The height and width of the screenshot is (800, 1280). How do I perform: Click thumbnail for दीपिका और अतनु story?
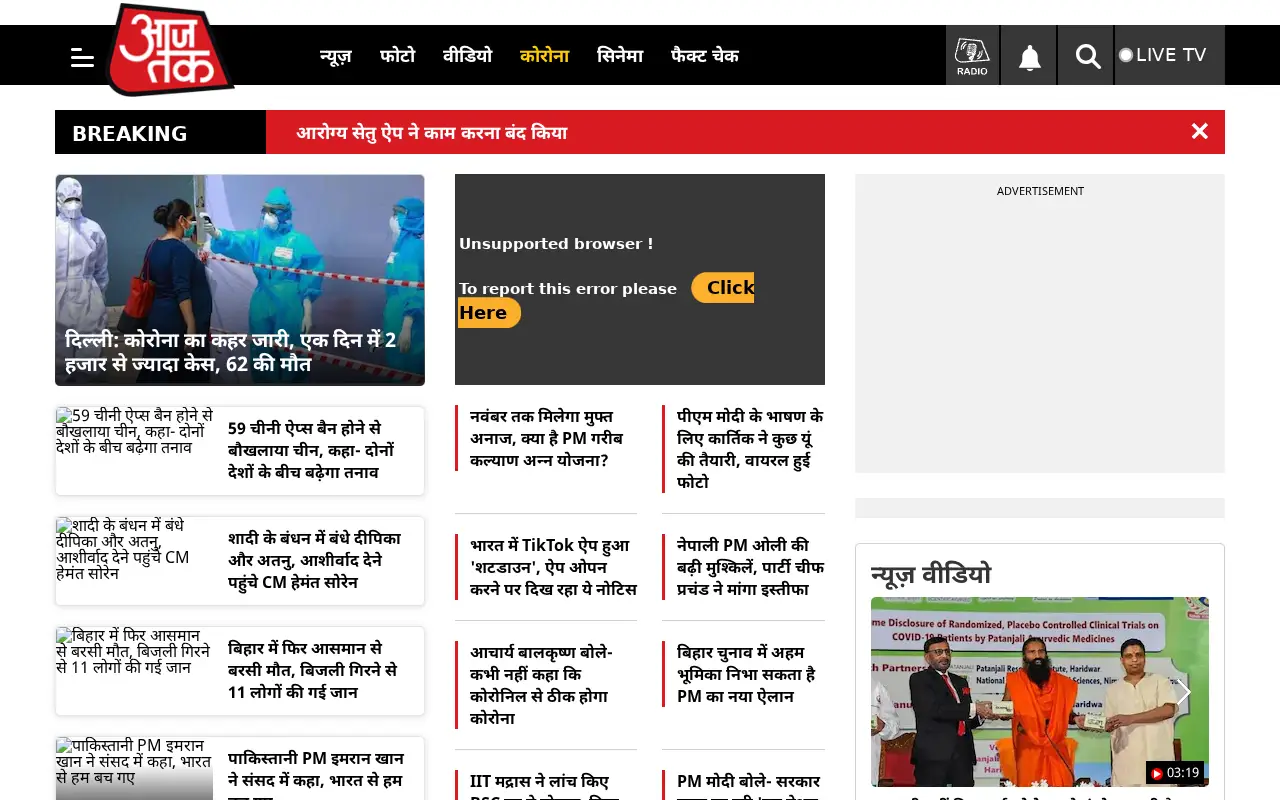(x=134, y=560)
